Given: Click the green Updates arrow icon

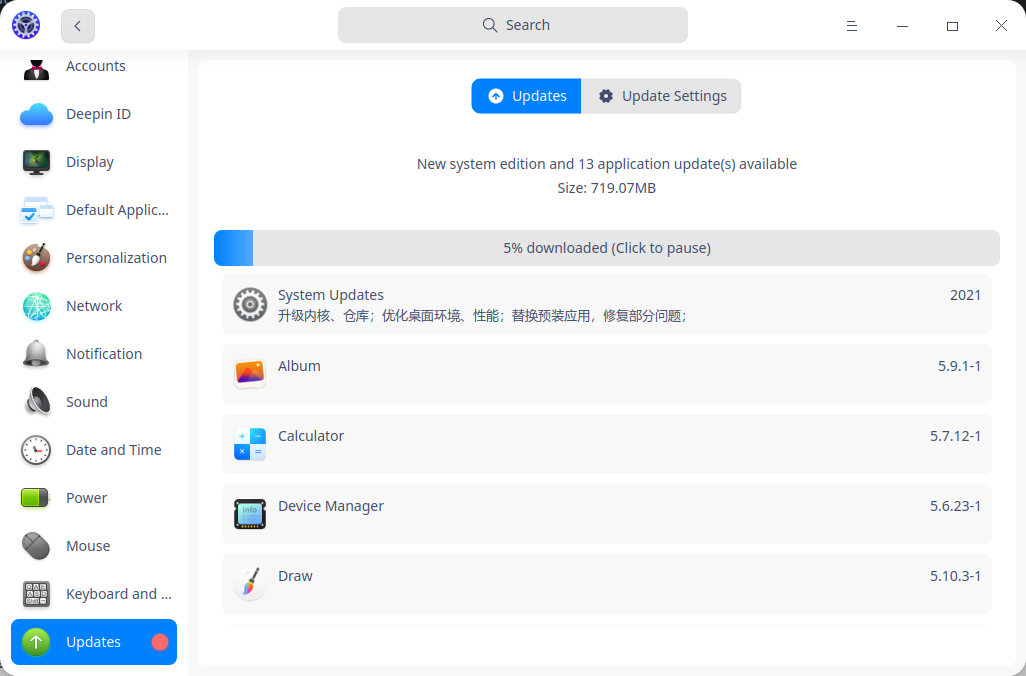Looking at the screenshot, I should pyautogui.click(x=36, y=642).
